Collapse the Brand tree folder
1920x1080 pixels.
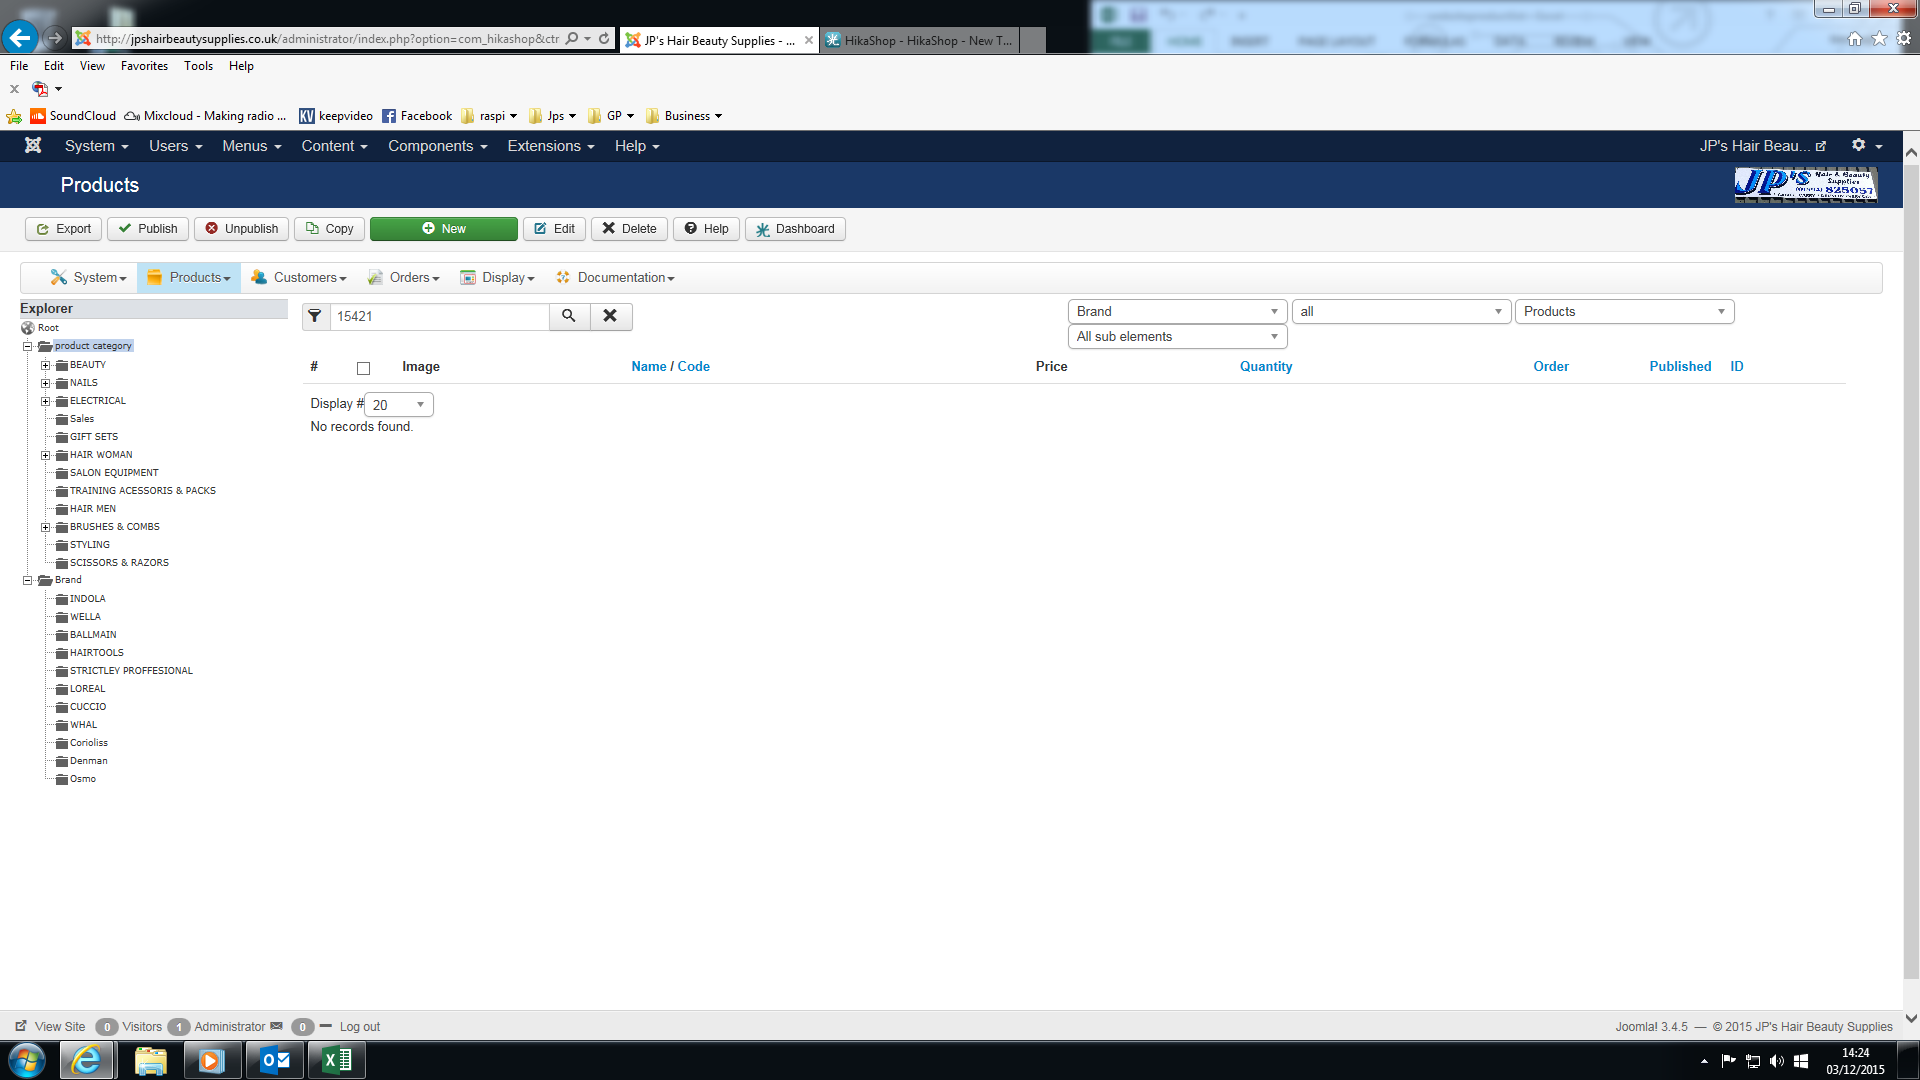(28, 580)
